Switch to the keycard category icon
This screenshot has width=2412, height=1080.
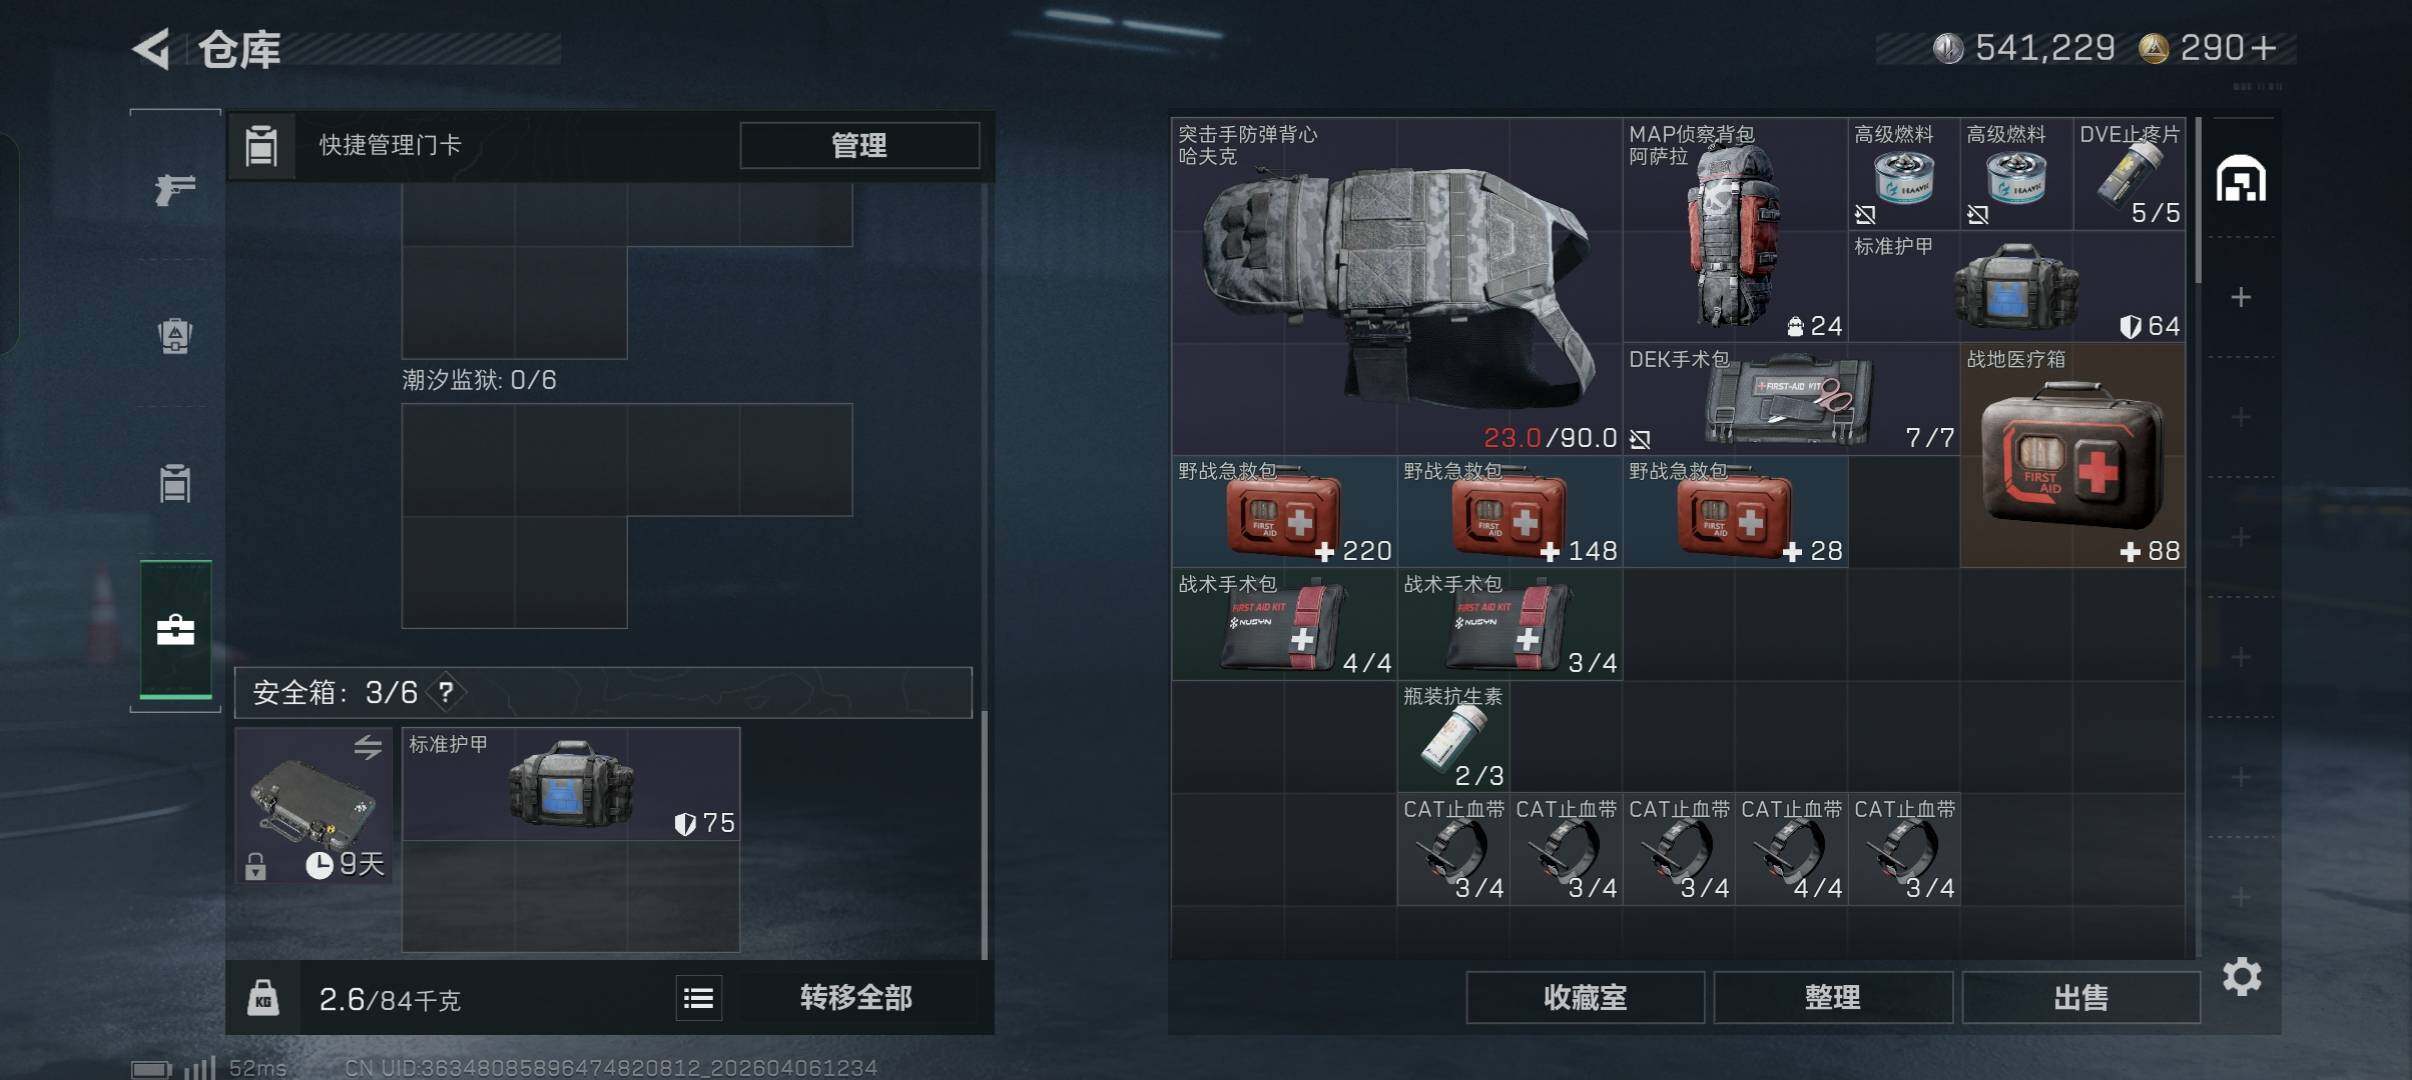[175, 483]
